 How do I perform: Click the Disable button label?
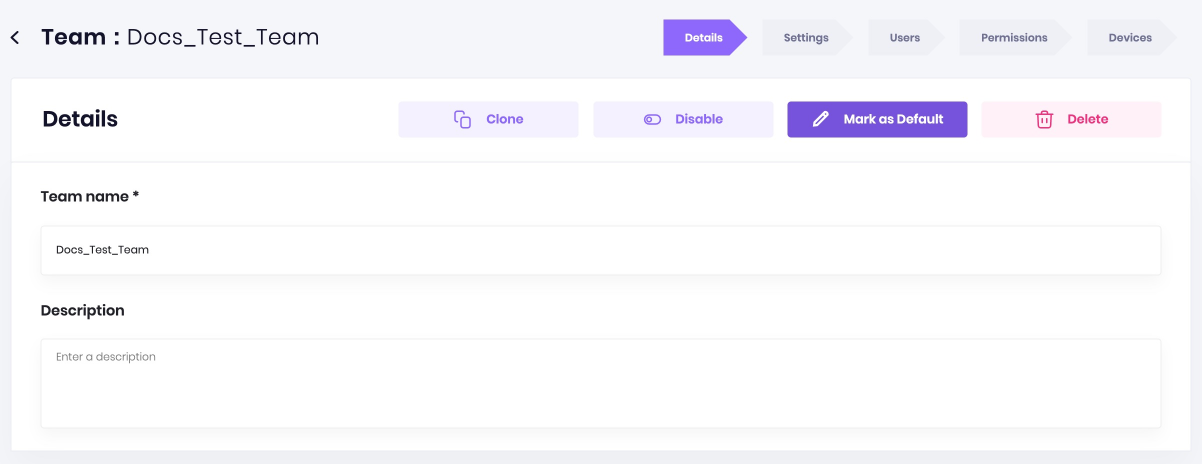coord(699,119)
